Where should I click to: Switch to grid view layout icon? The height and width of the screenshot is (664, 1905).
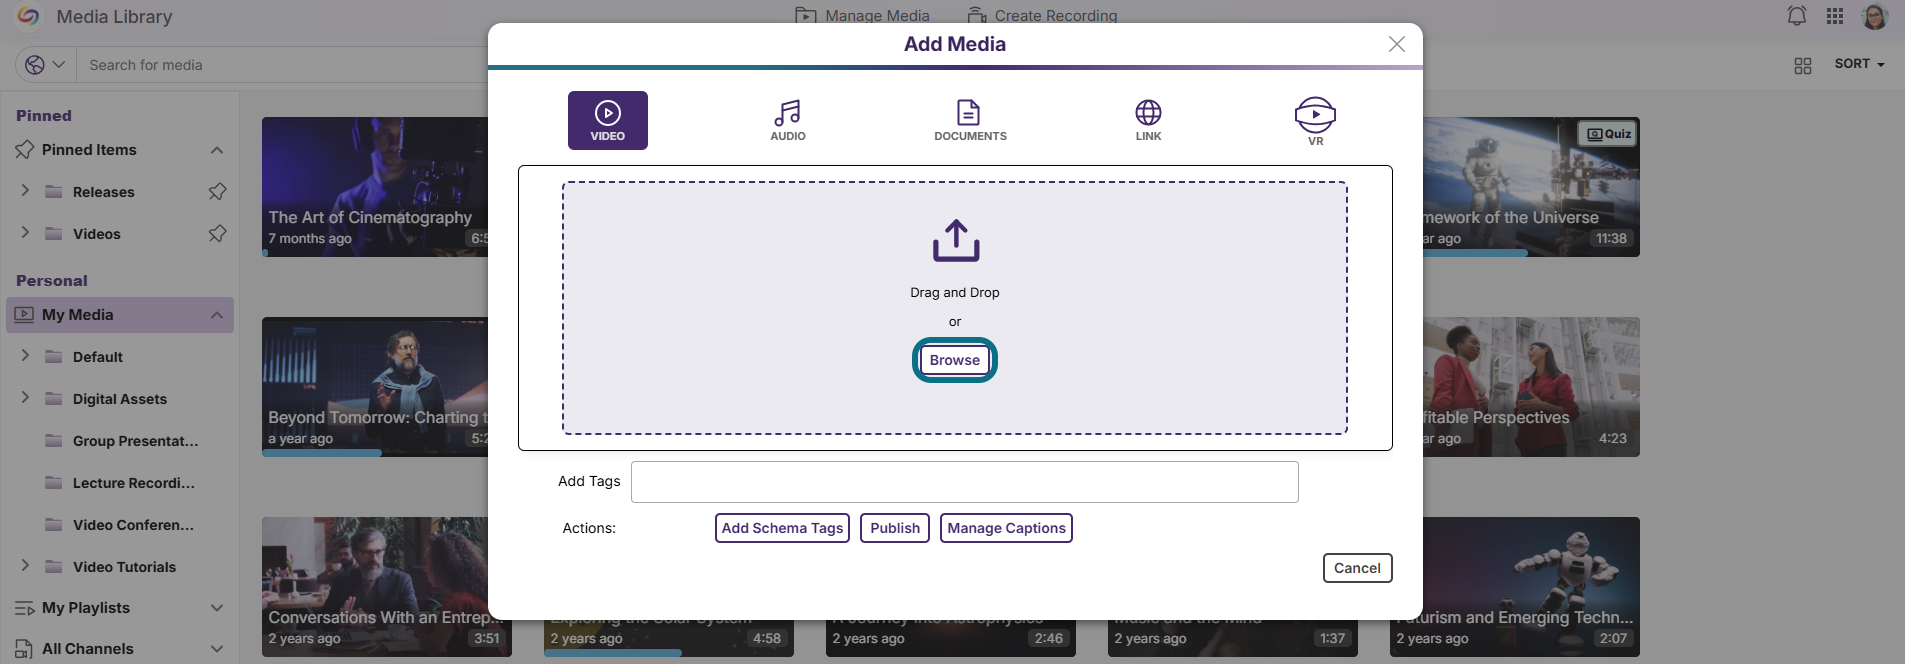pos(1802,65)
